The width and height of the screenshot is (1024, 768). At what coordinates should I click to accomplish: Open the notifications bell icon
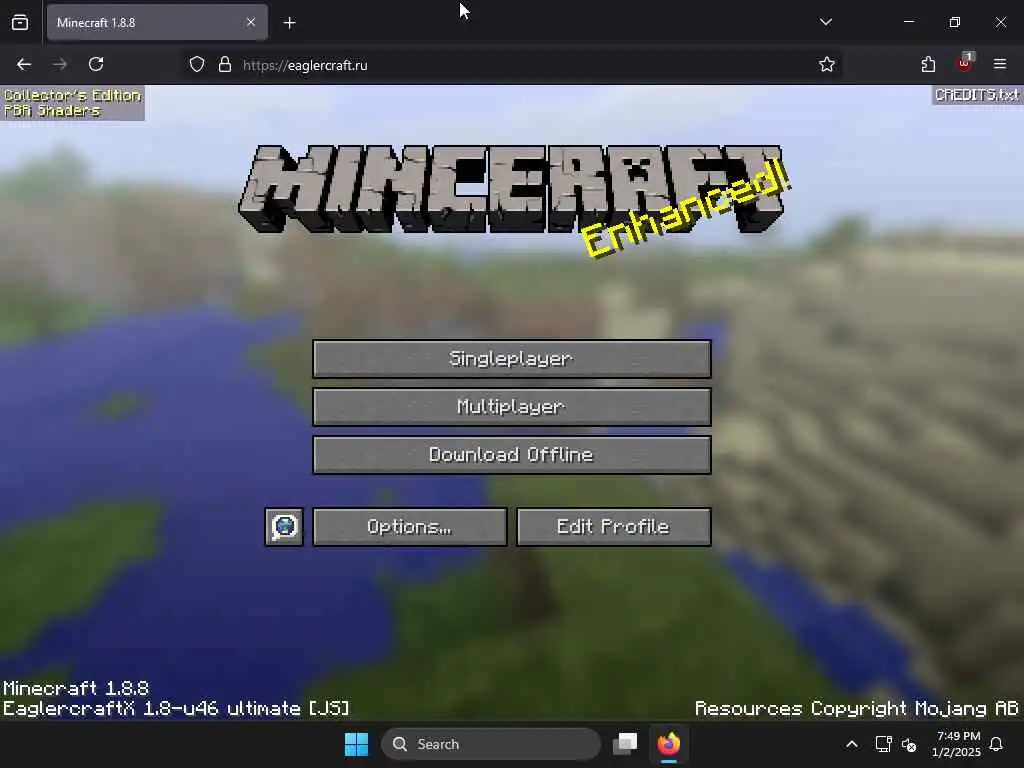(x=996, y=744)
